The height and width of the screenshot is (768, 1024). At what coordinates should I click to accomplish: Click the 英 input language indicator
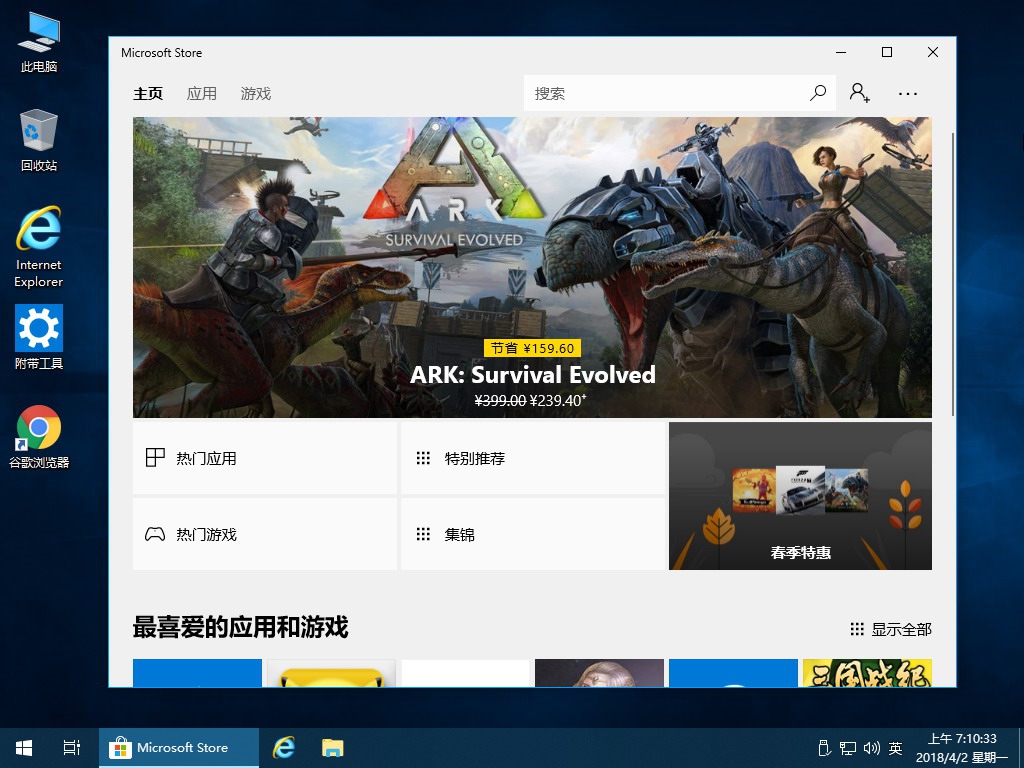tap(895, 748)
